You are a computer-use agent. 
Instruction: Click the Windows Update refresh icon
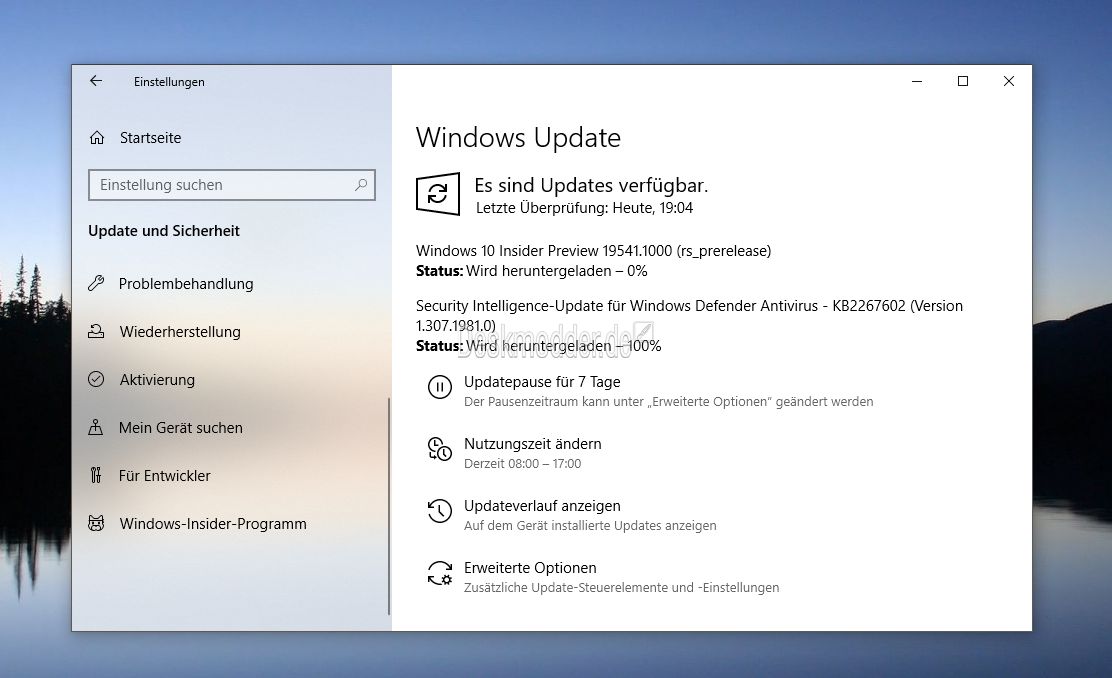[x=438, y=193]
